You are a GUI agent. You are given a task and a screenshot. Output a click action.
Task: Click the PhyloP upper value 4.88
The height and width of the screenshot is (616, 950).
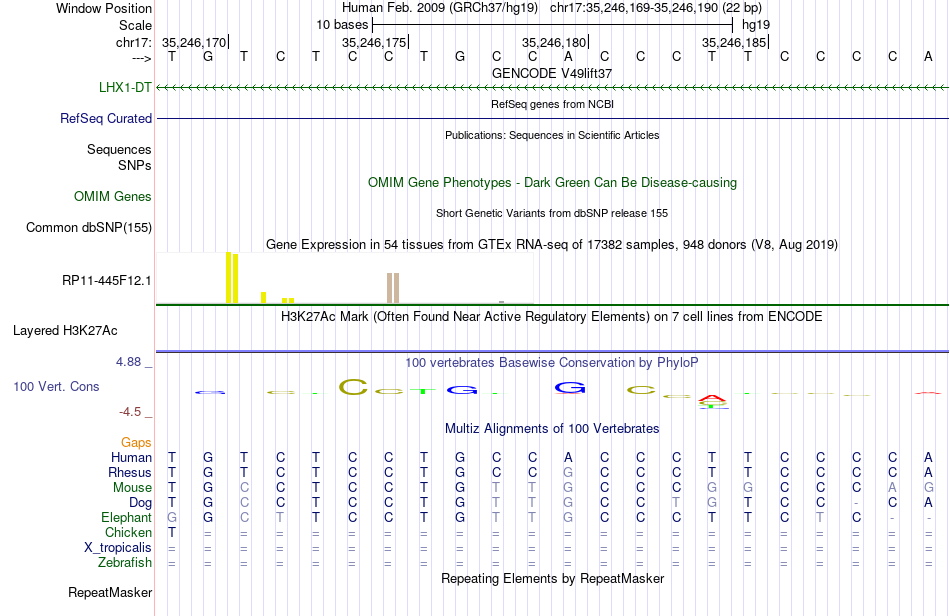click(x=128, y=362)
